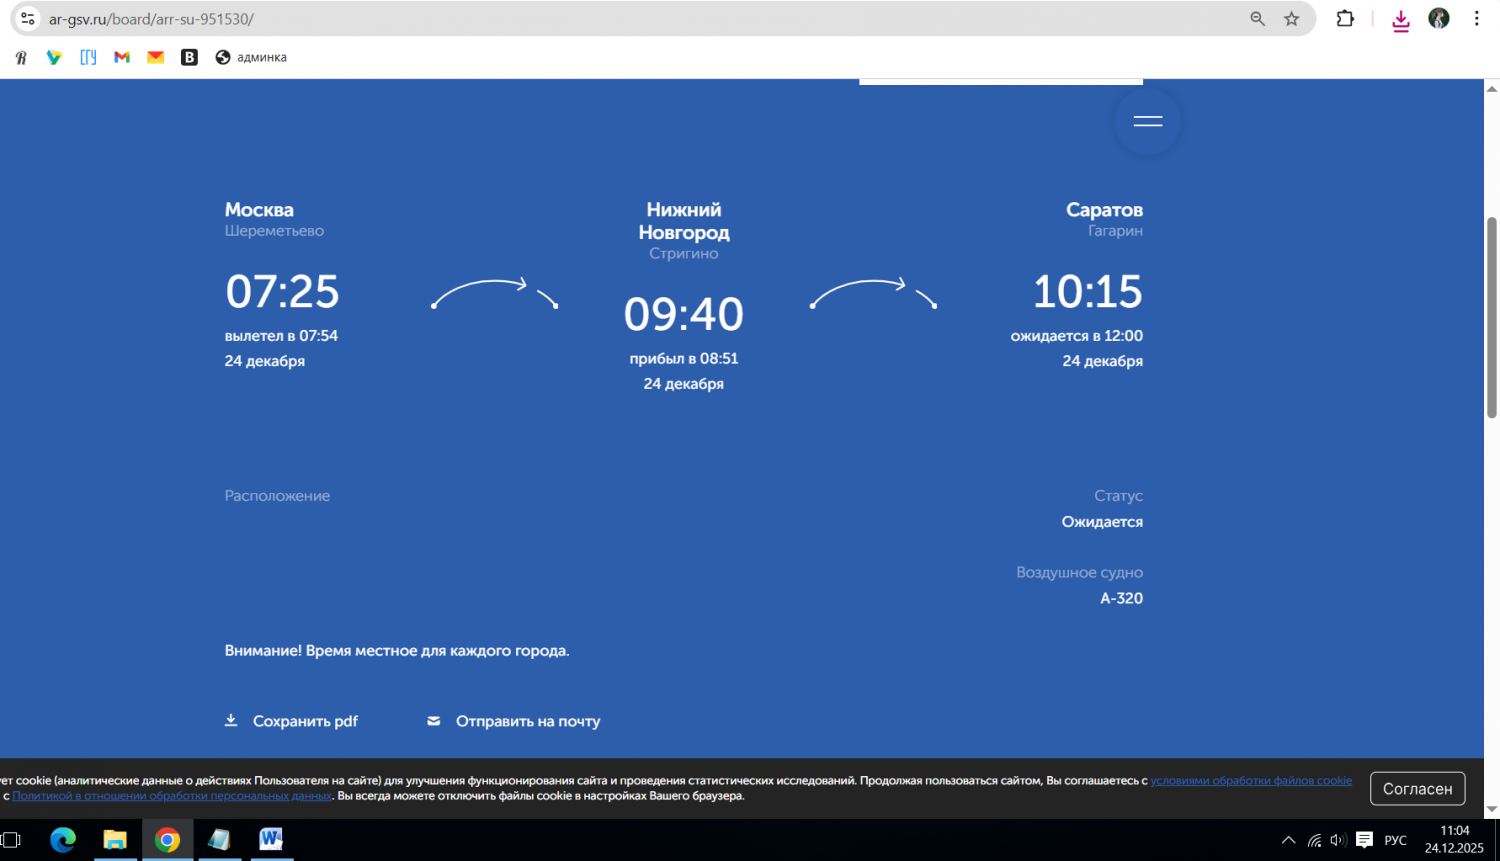Viewport: 1500px width, 861px height.
Task: Switch input language via РУС indicator
Action: click(1395, 840)
